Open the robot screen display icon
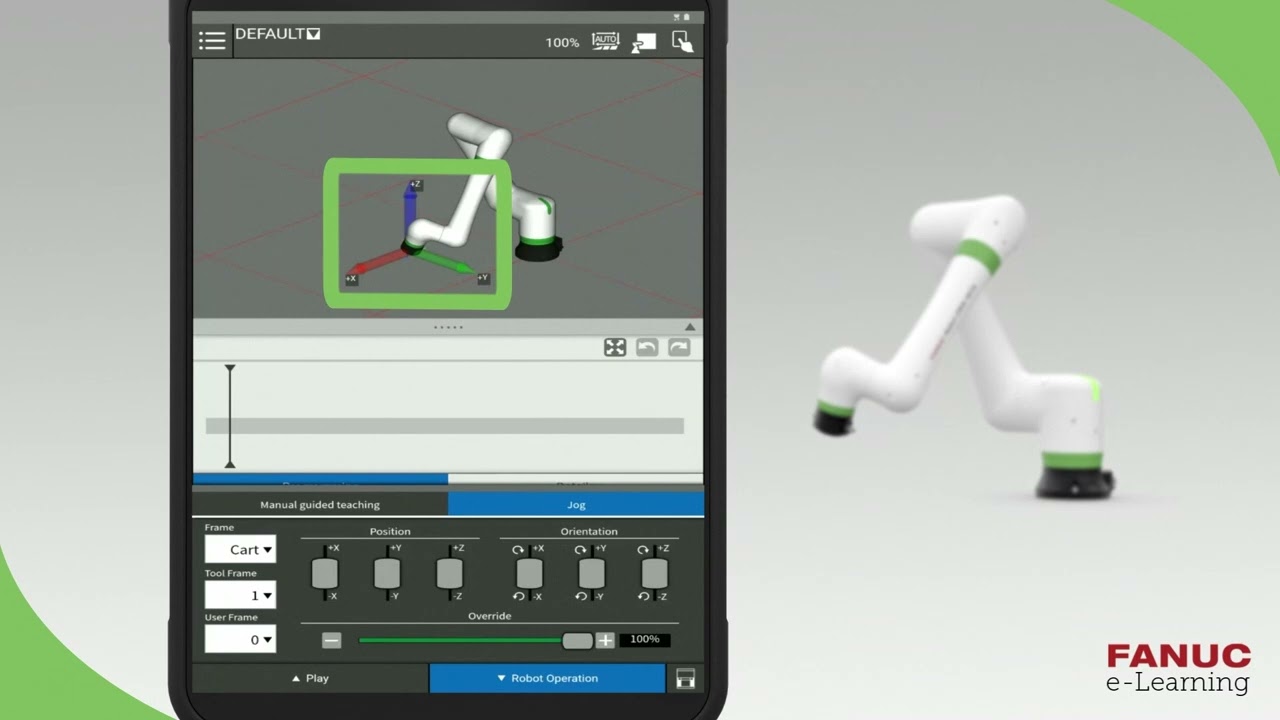This screenshot has height=720, width=1280. coord(643,42)
